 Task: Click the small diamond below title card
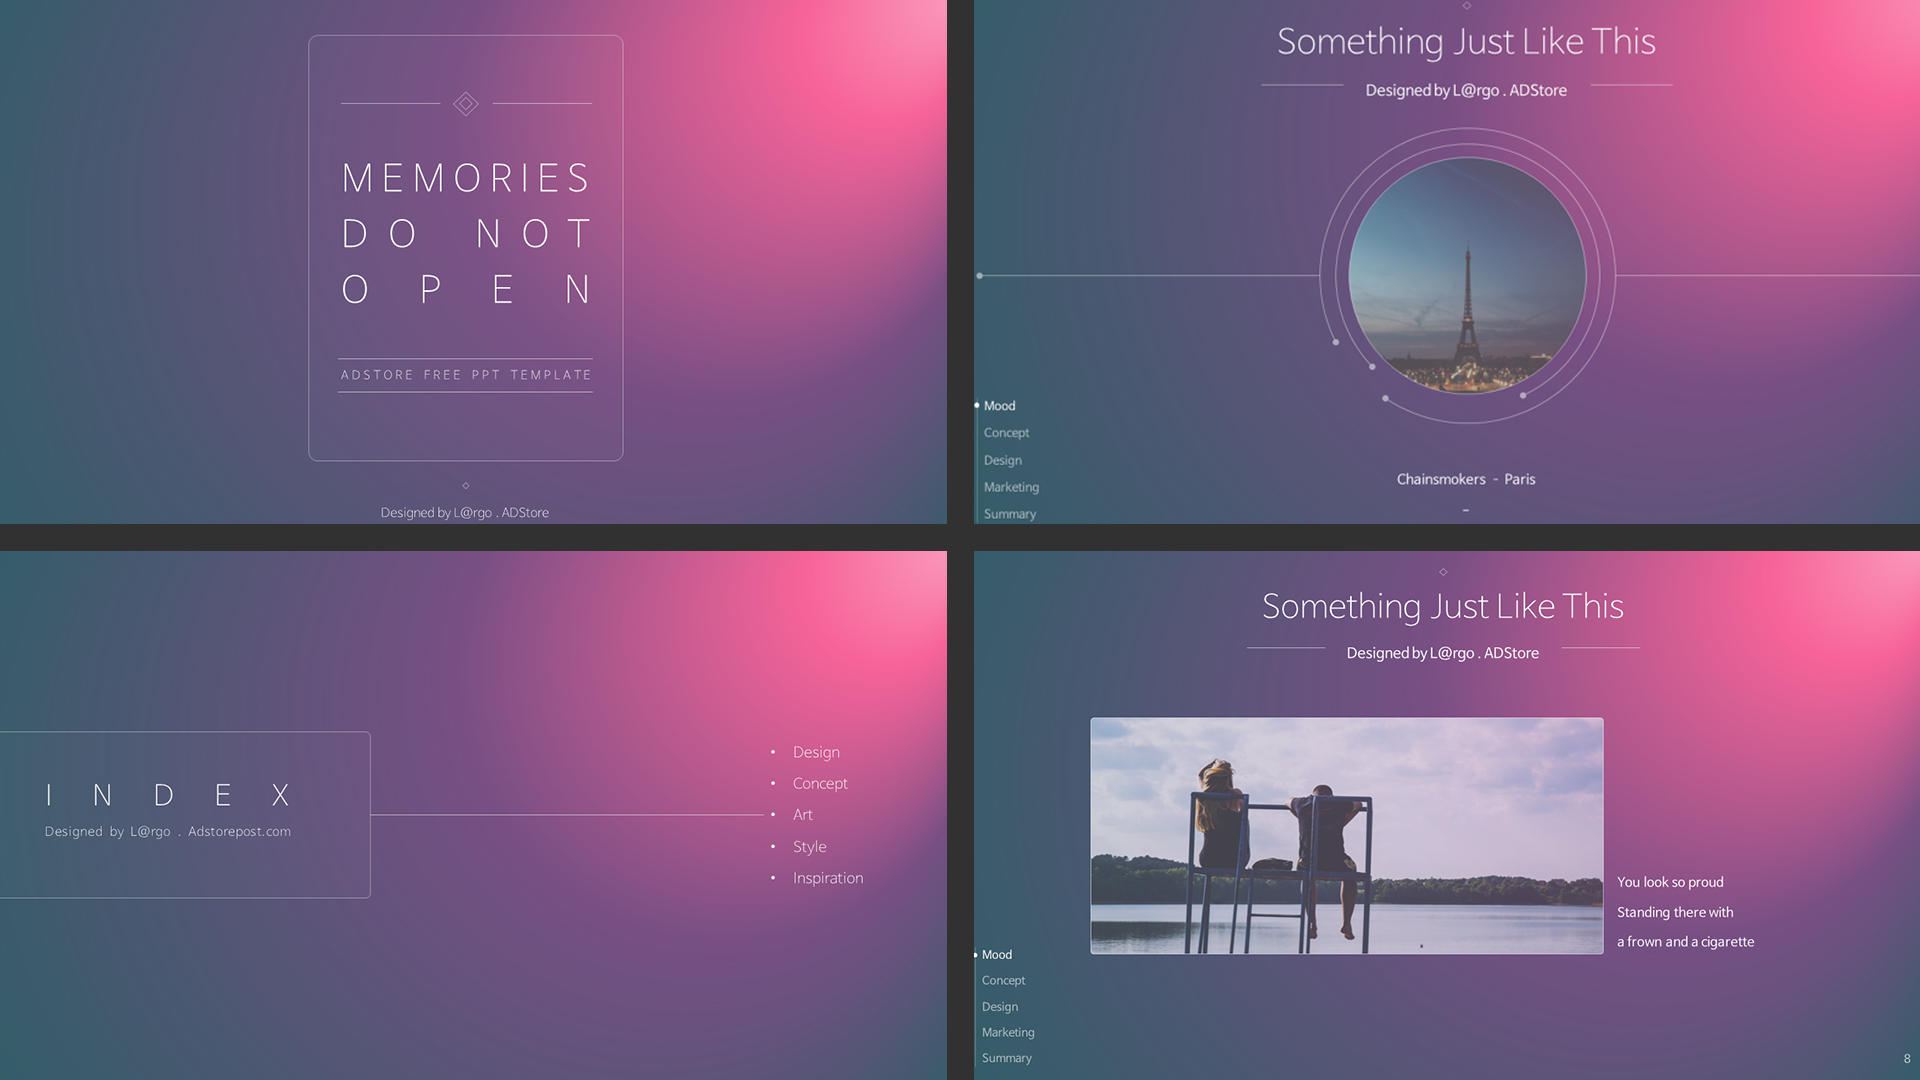(x=466, y=486)
